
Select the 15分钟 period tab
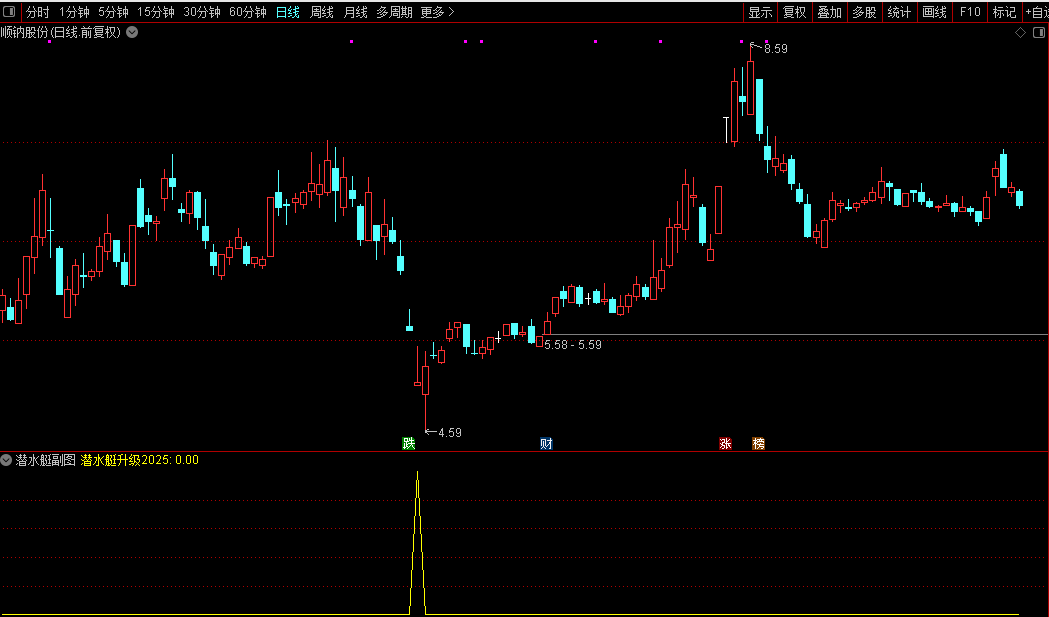coord(156,12)
